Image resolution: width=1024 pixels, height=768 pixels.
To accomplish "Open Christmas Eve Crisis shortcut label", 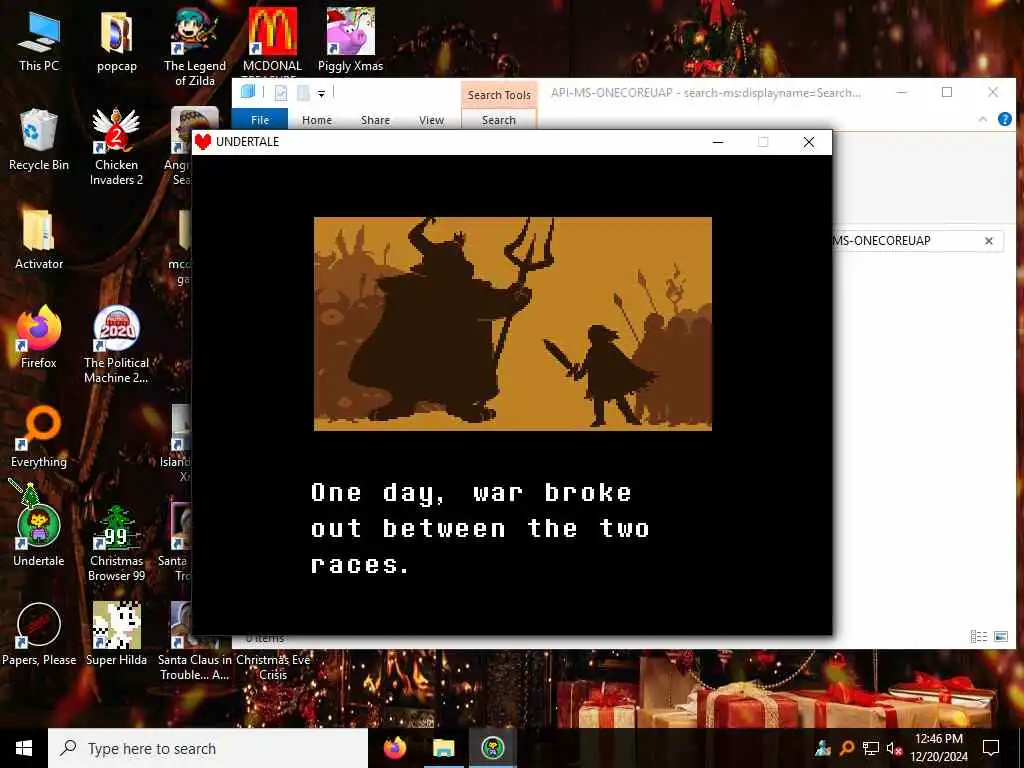I will (273, 667).
